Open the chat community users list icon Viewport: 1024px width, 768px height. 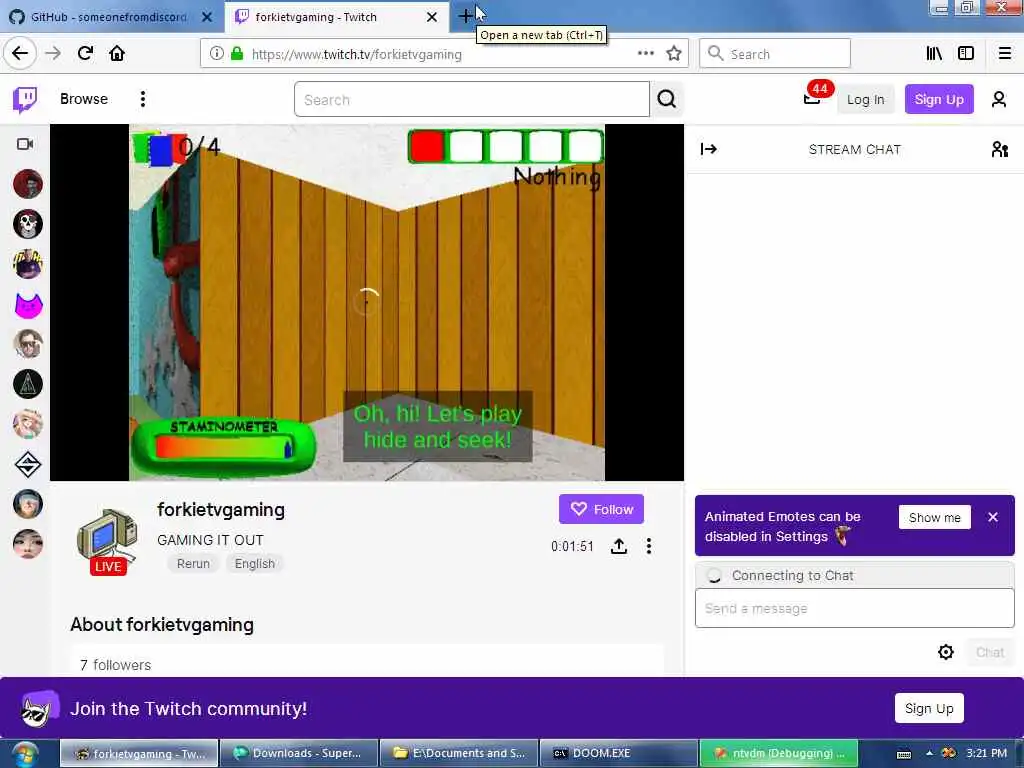[999, 150]
